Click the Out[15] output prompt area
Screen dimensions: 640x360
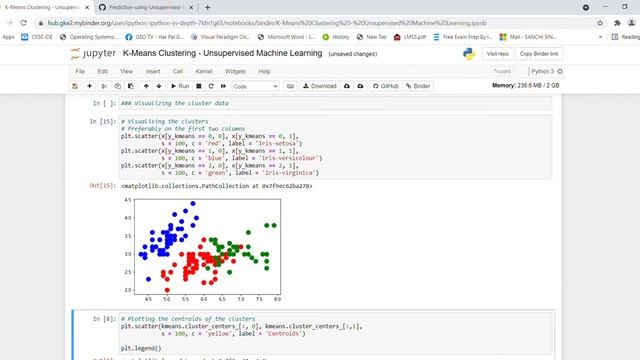click(x=102, y=186)
